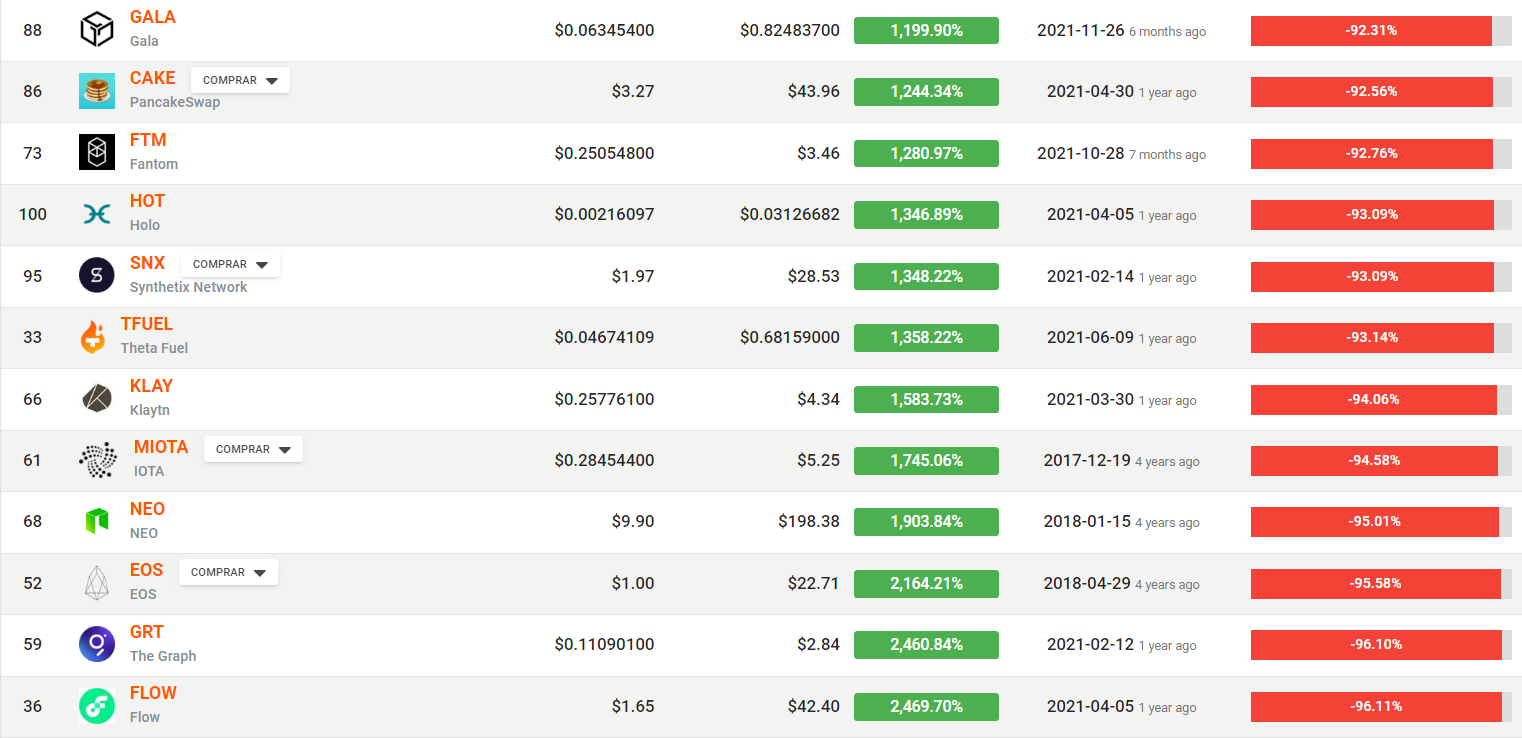Click the Klaytn logo icon
1522x738 pixels.
coord(97,398)
